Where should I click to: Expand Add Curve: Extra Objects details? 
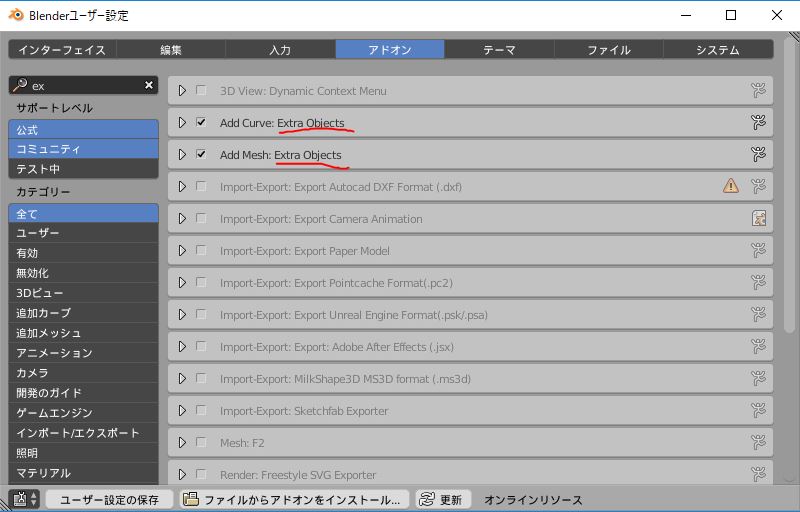[x=182, y=123]
